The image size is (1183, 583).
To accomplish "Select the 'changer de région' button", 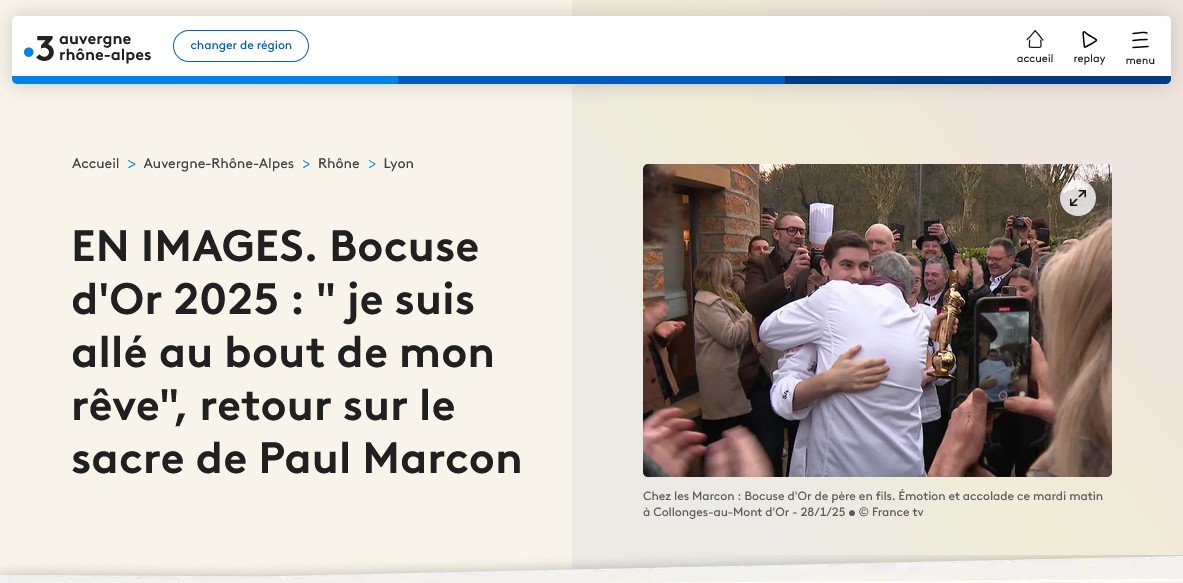I will (x=241, y=46).
